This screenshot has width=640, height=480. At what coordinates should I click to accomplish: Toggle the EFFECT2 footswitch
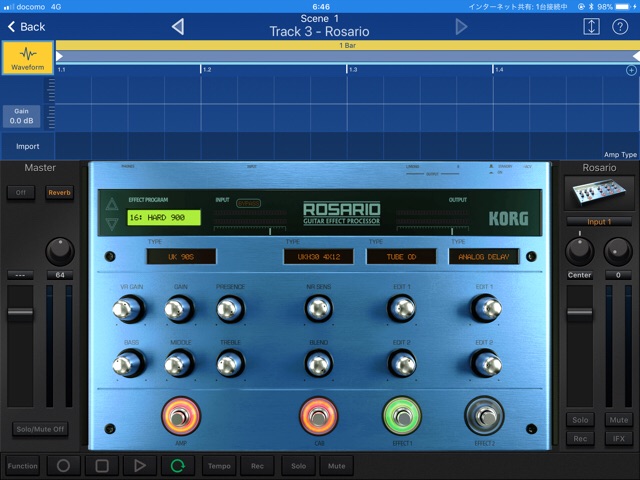pyautogui.click(x=484, y=416)
